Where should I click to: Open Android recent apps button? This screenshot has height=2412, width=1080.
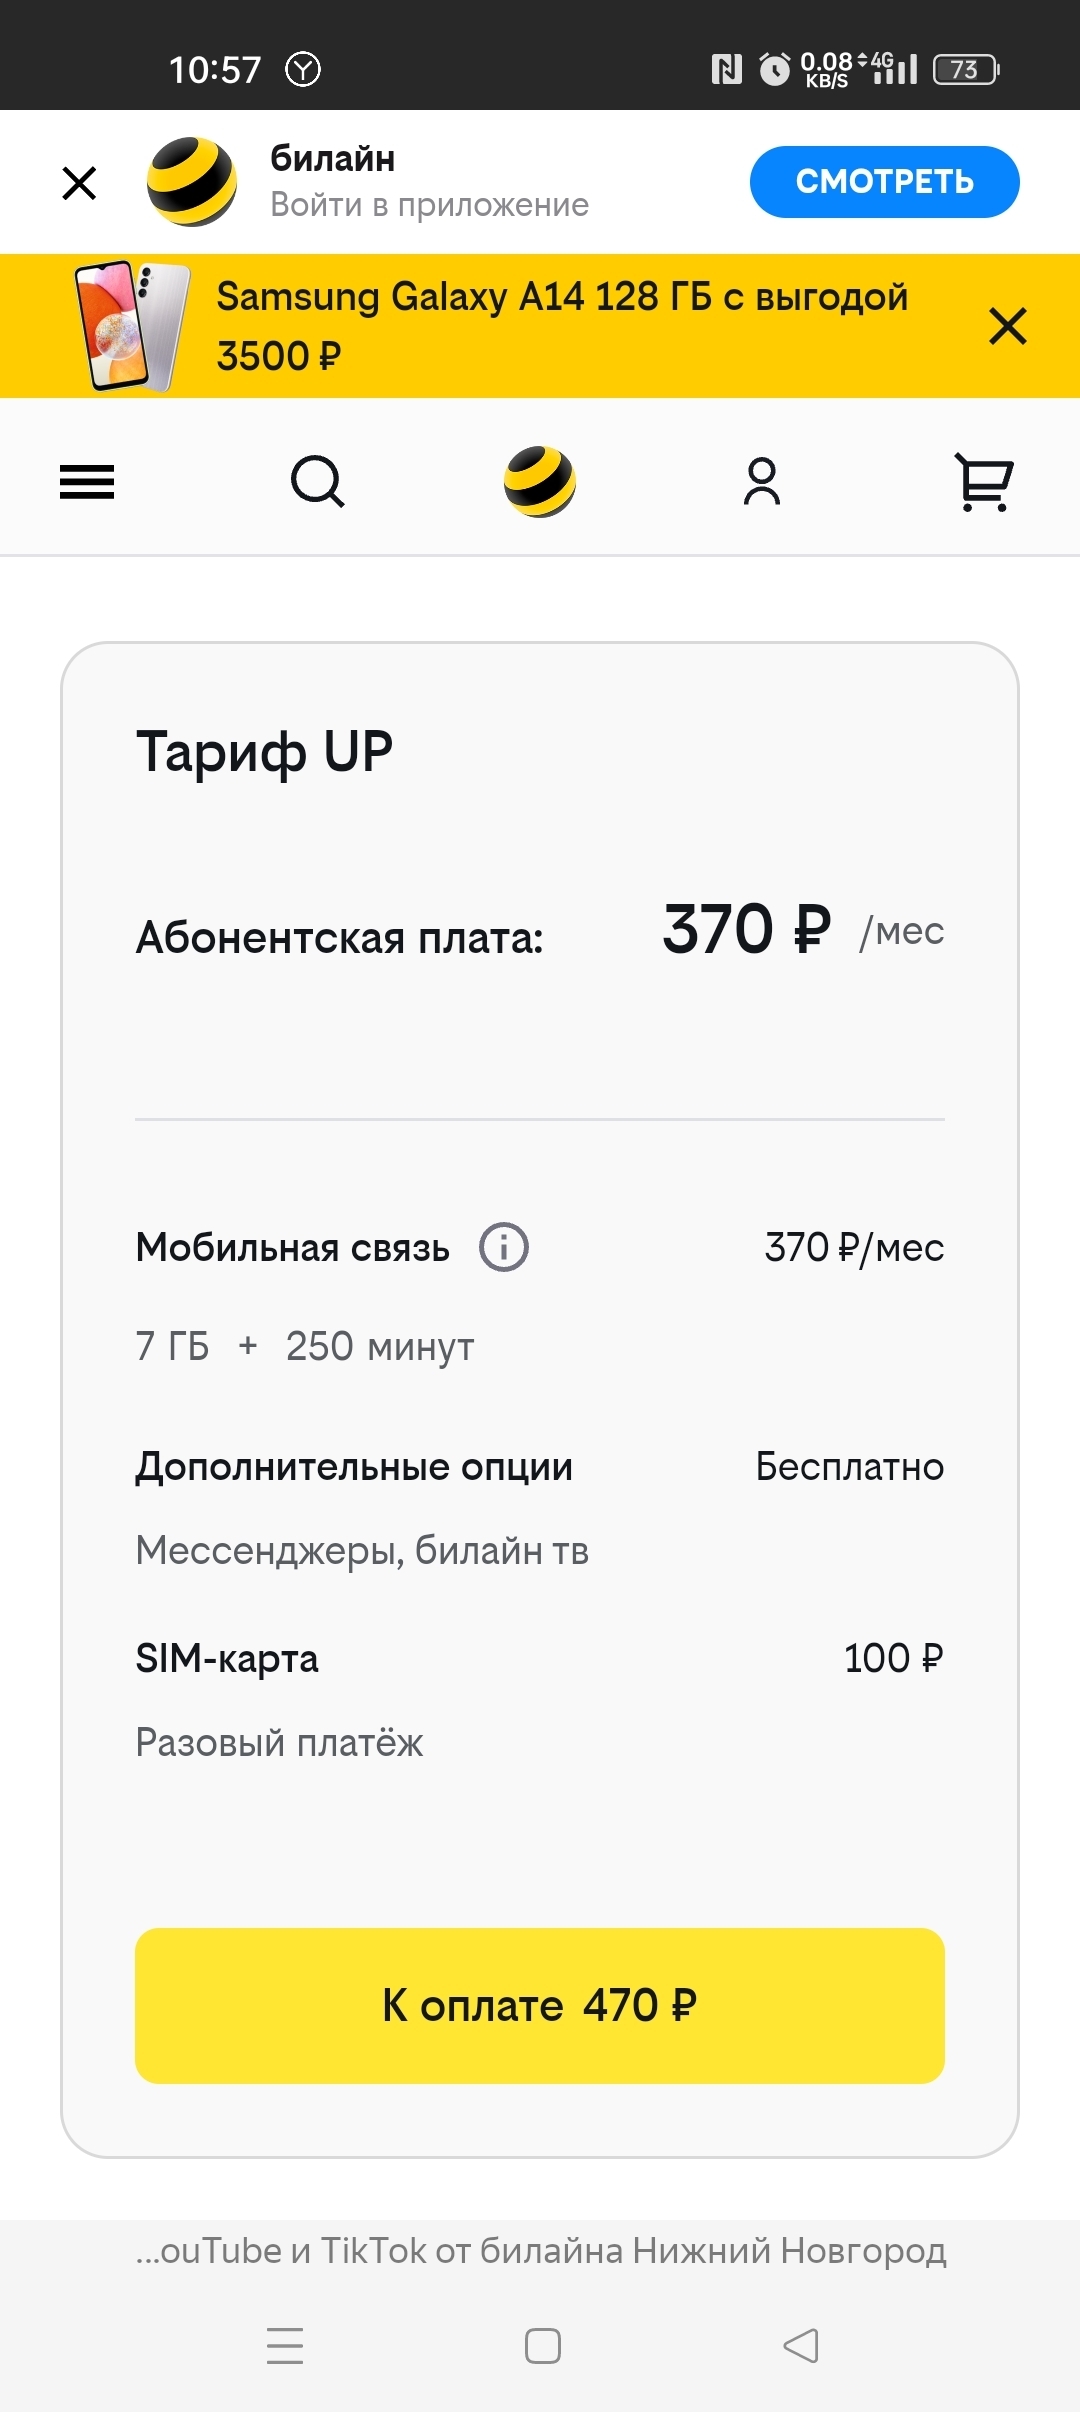pos(285,2345)
